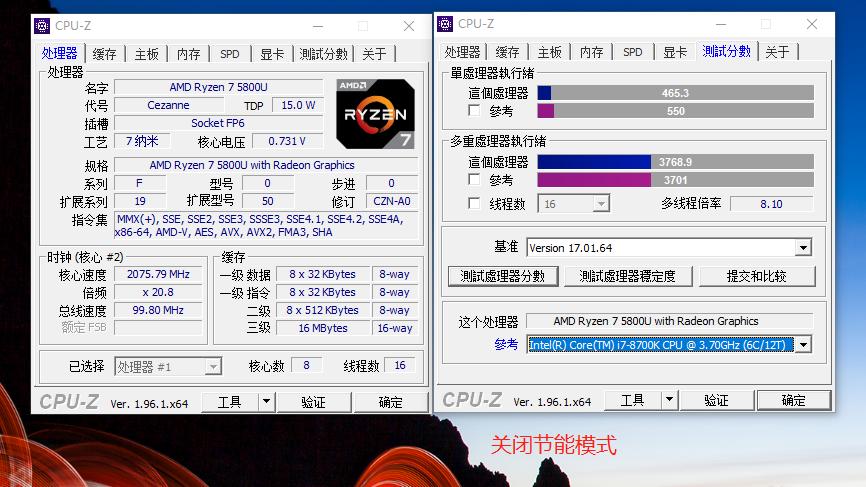Close the right CPU-Z benchmark window

(812, 24)
